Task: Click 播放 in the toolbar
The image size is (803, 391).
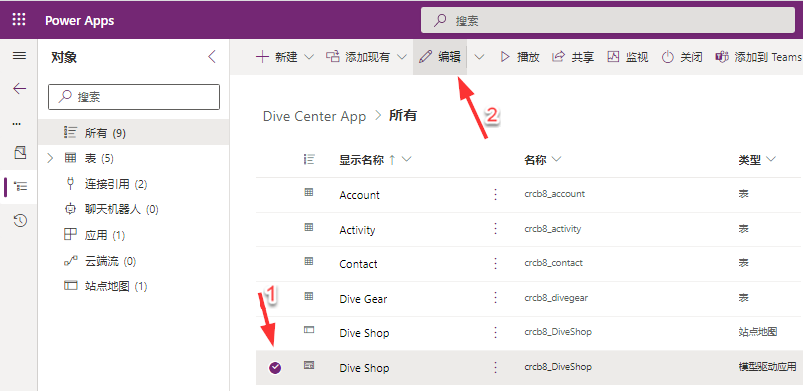Action: click(520, 57)
